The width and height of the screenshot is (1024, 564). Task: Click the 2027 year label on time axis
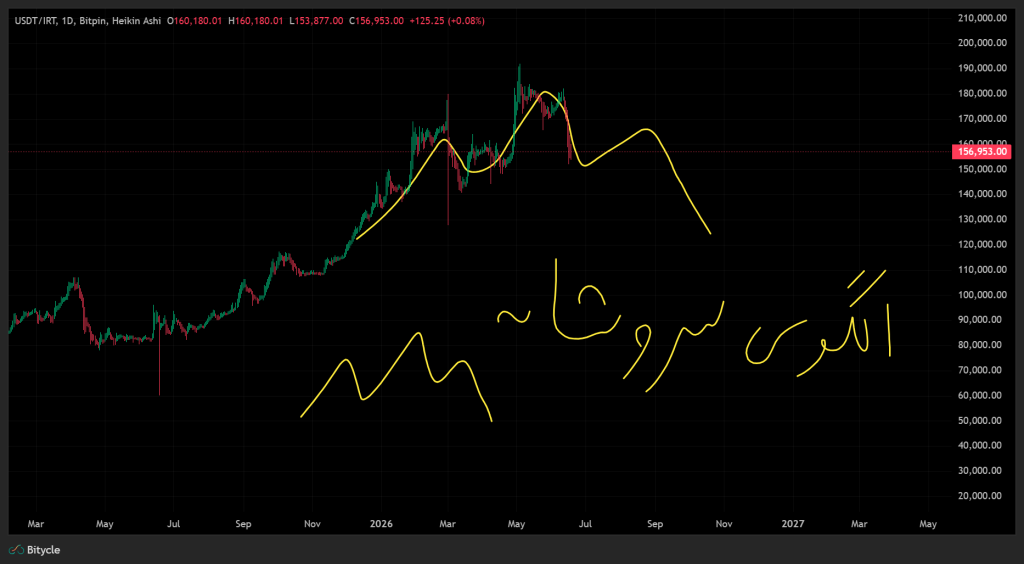point(793,524)
